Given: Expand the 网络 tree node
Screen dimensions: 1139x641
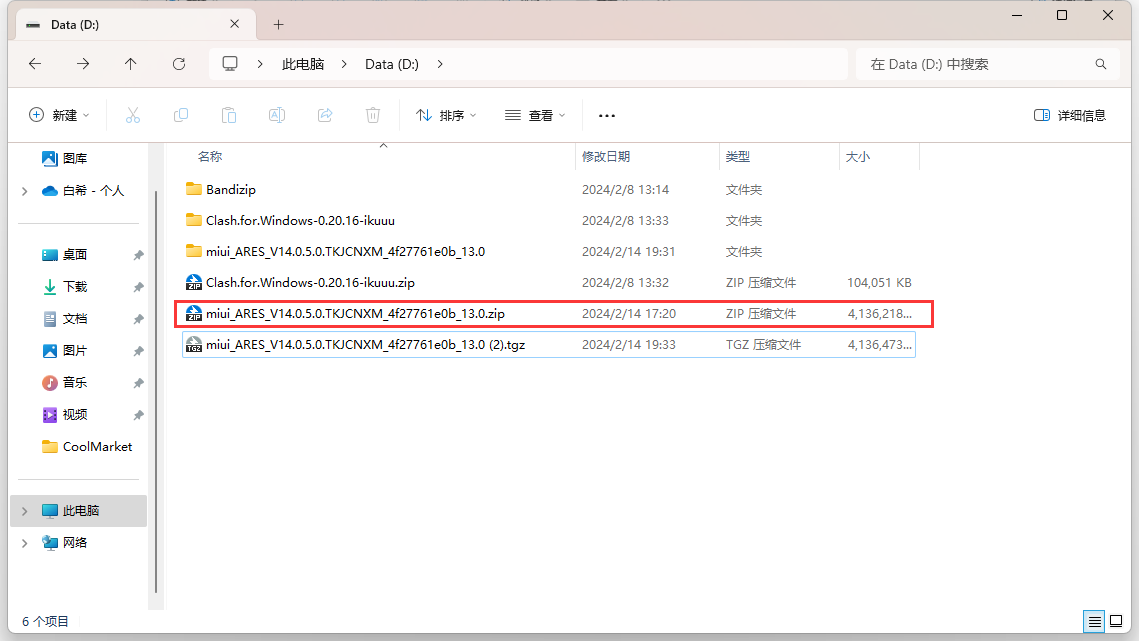Looking at the screenshot, I should click(25, 543).
